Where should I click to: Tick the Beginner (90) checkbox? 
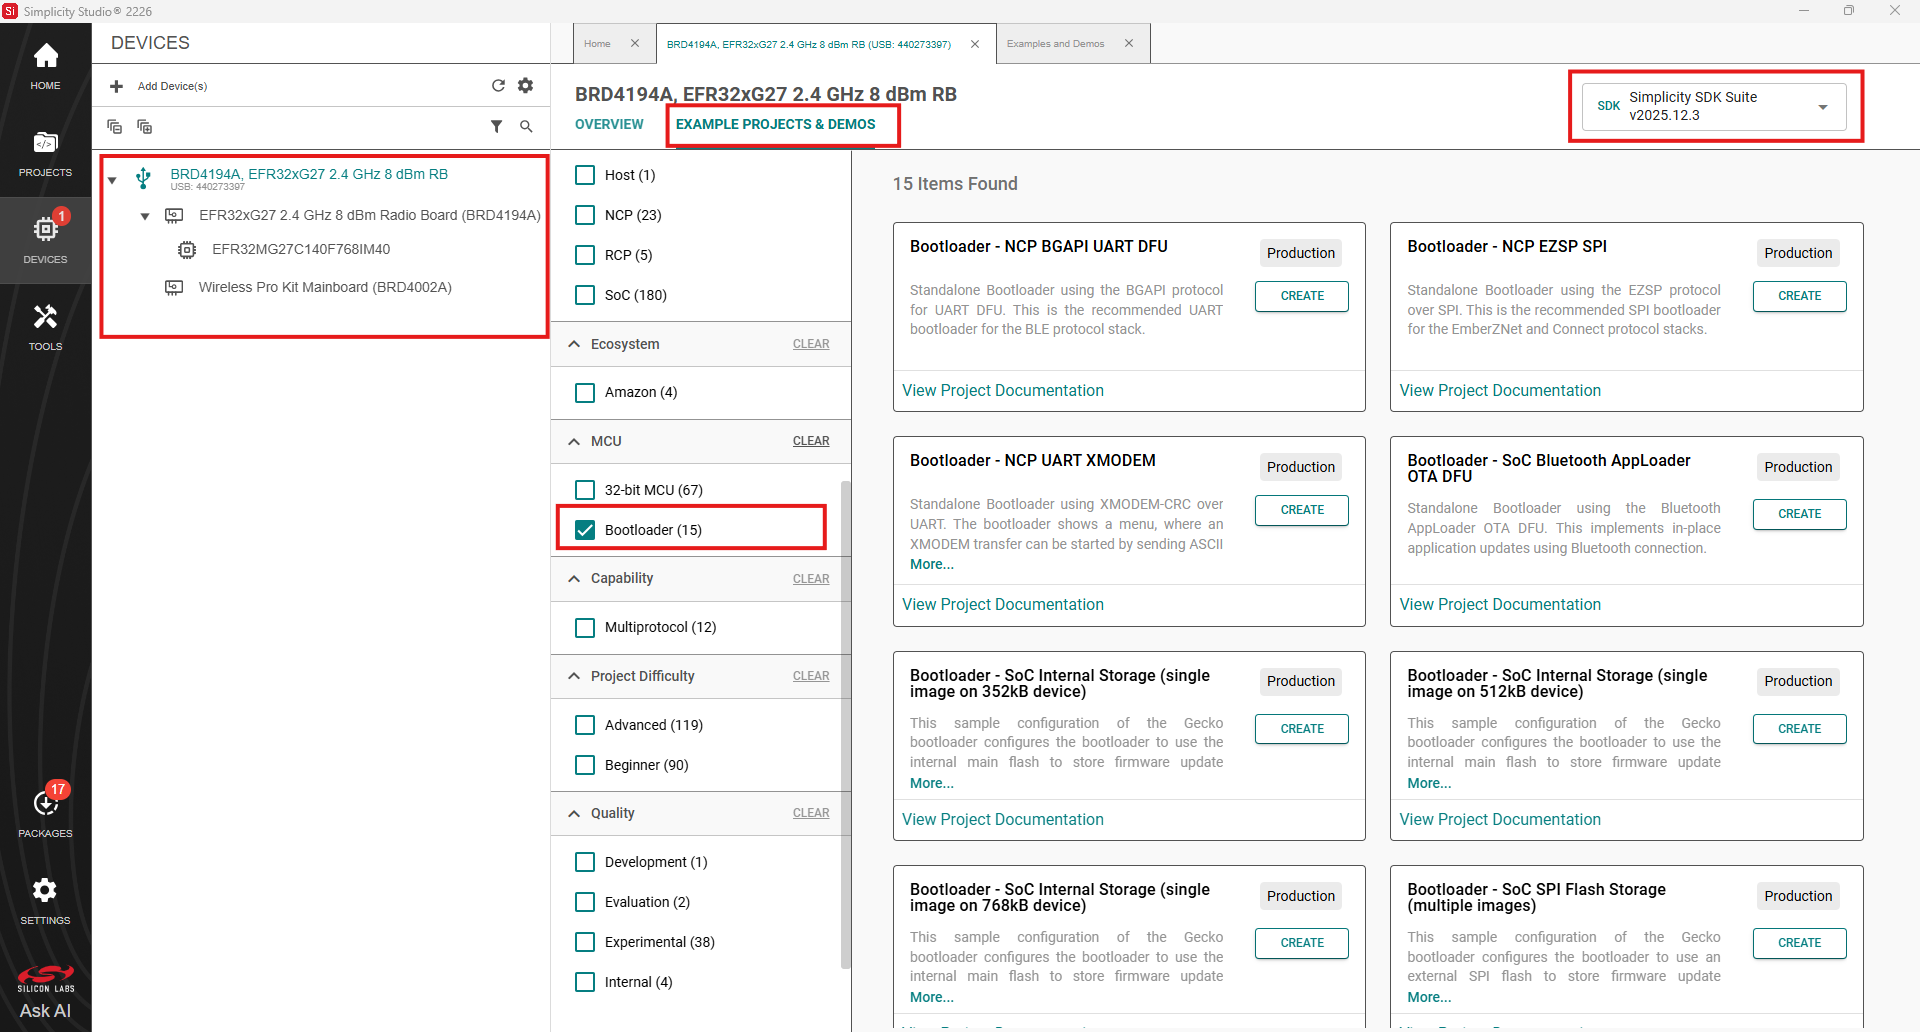pyautogui.click(x=585, y=765)
